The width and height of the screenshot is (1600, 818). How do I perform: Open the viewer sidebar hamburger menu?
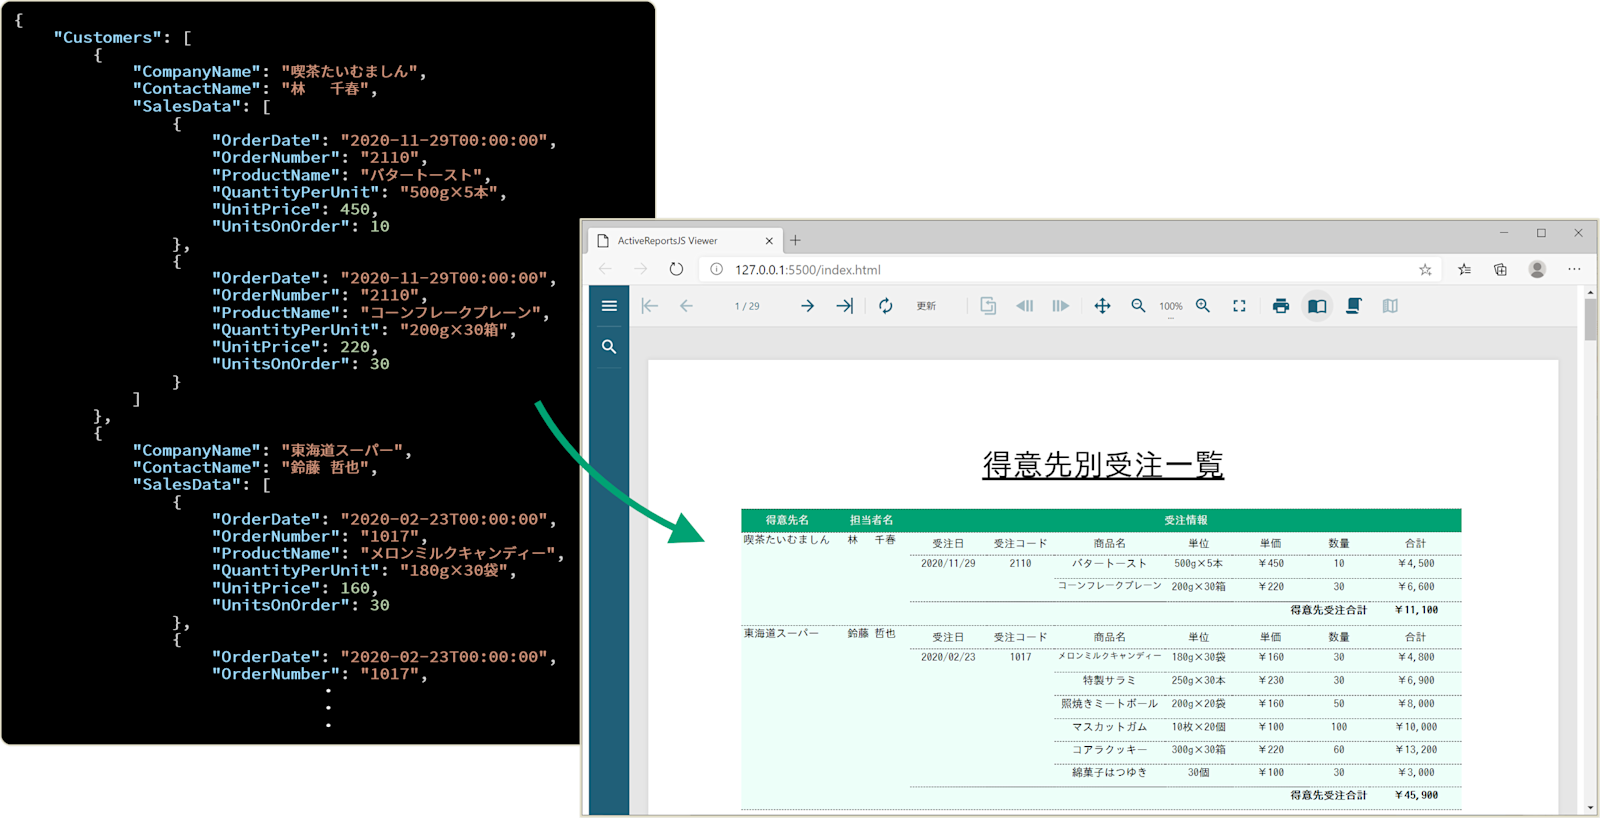[x=609, y=306]
